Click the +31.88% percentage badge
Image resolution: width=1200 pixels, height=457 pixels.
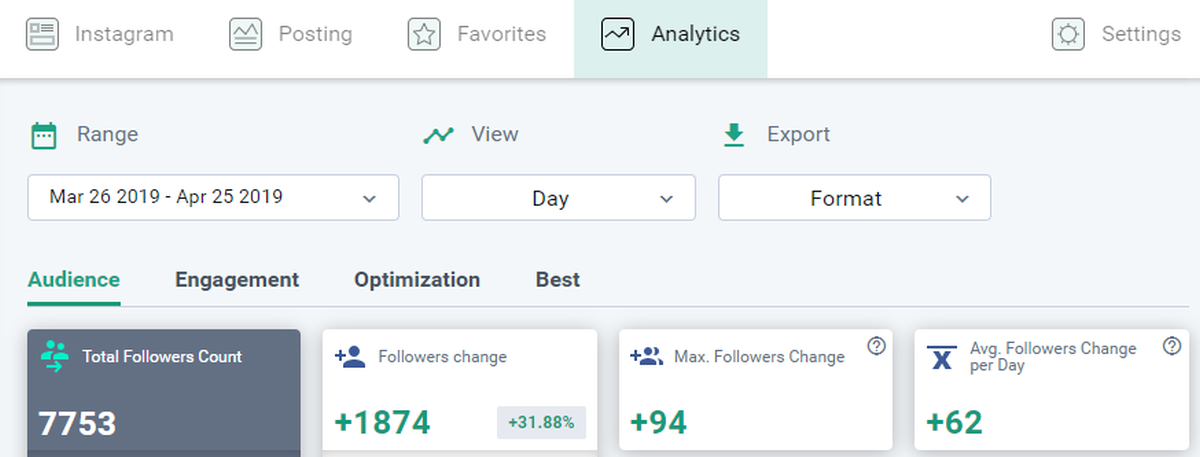tap(541, 423)
